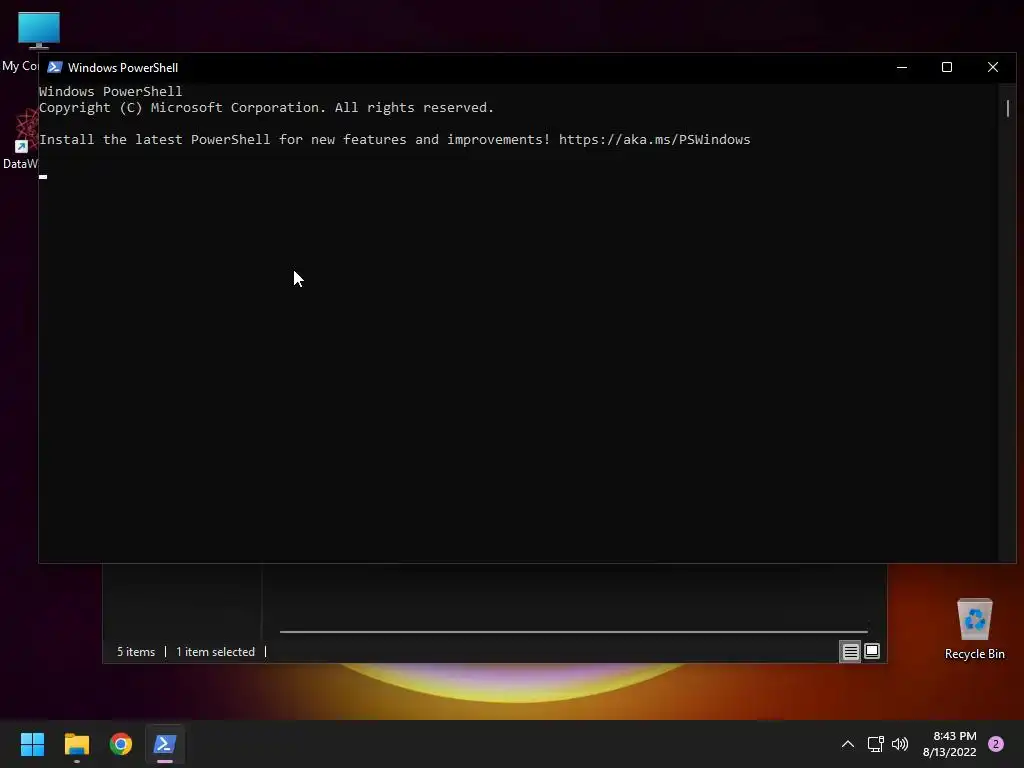Switch File Explorer to details view

point(850,652)
